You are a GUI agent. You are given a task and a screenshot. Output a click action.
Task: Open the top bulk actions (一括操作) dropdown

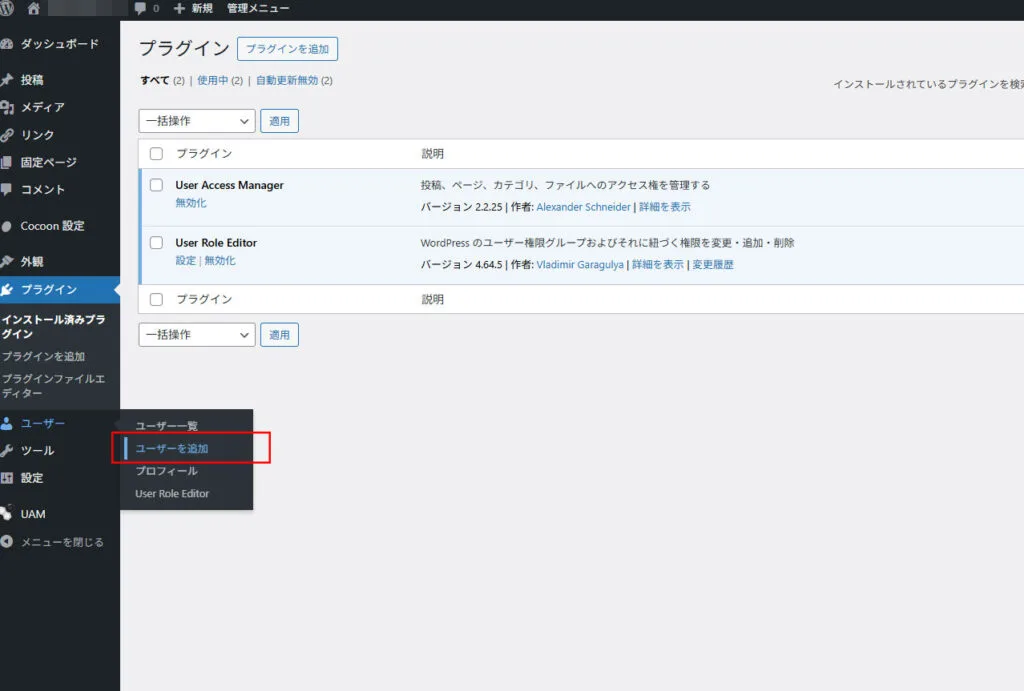[197, 121]
